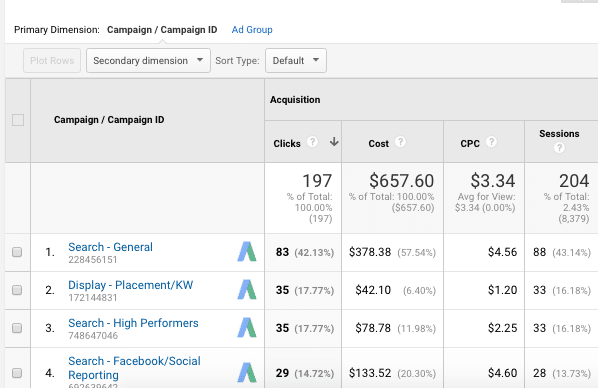Click the $2.25 CPC cell
Screen dimensions: 598x388
(x=502, y=328)
